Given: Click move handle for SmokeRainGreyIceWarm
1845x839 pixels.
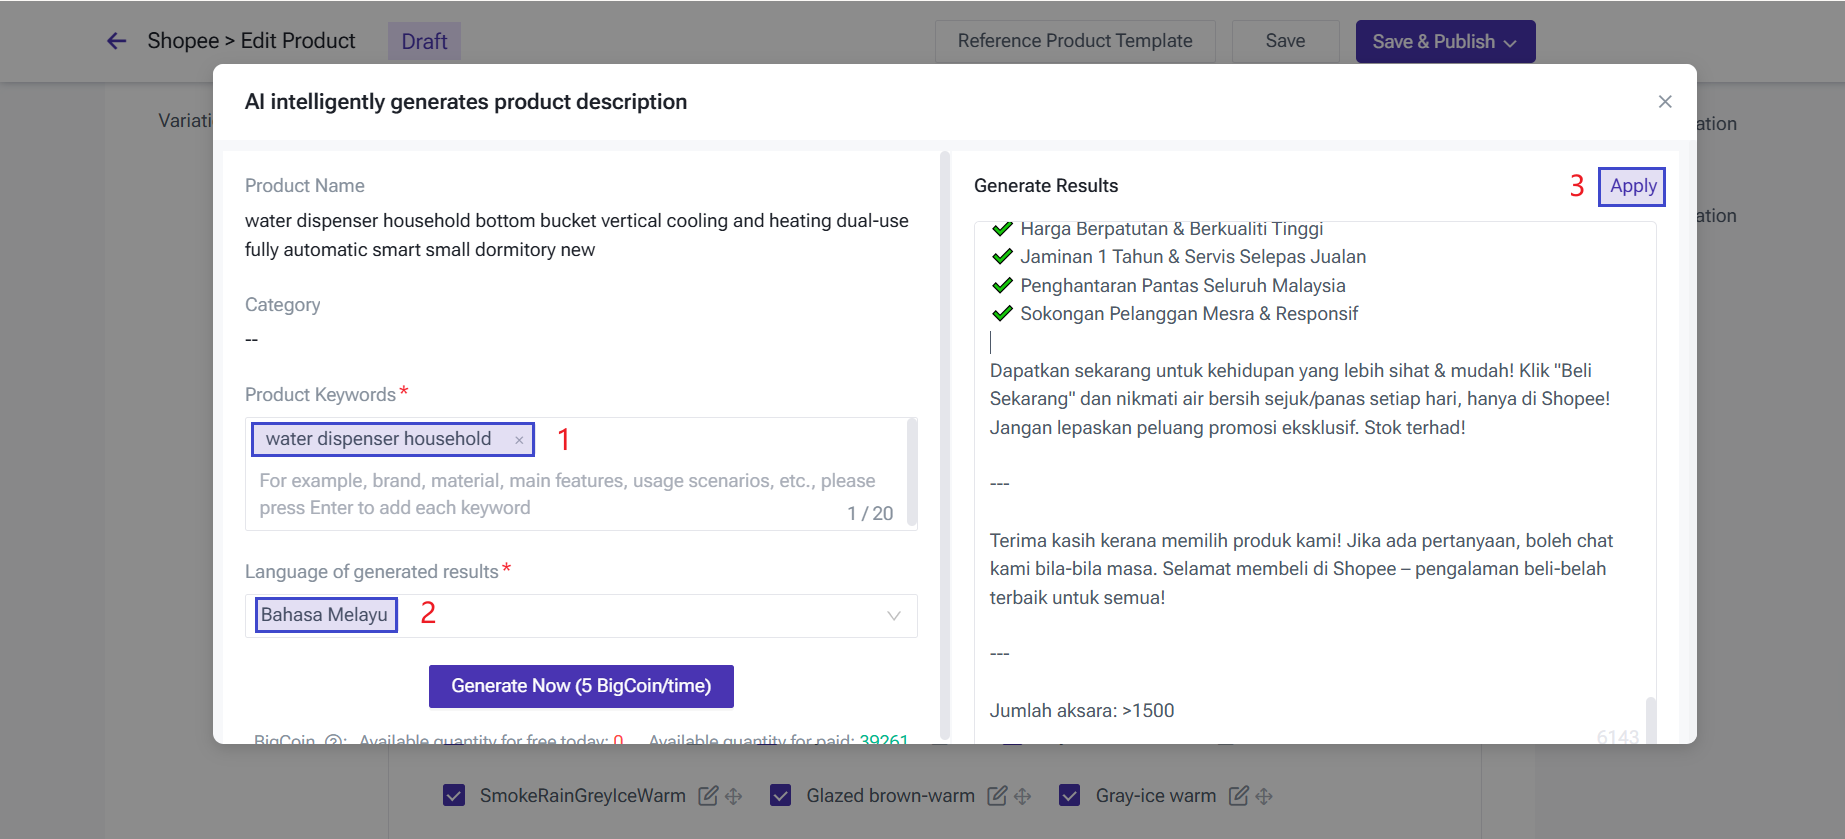Looking at the screenshot, I should tap(734, 796).
